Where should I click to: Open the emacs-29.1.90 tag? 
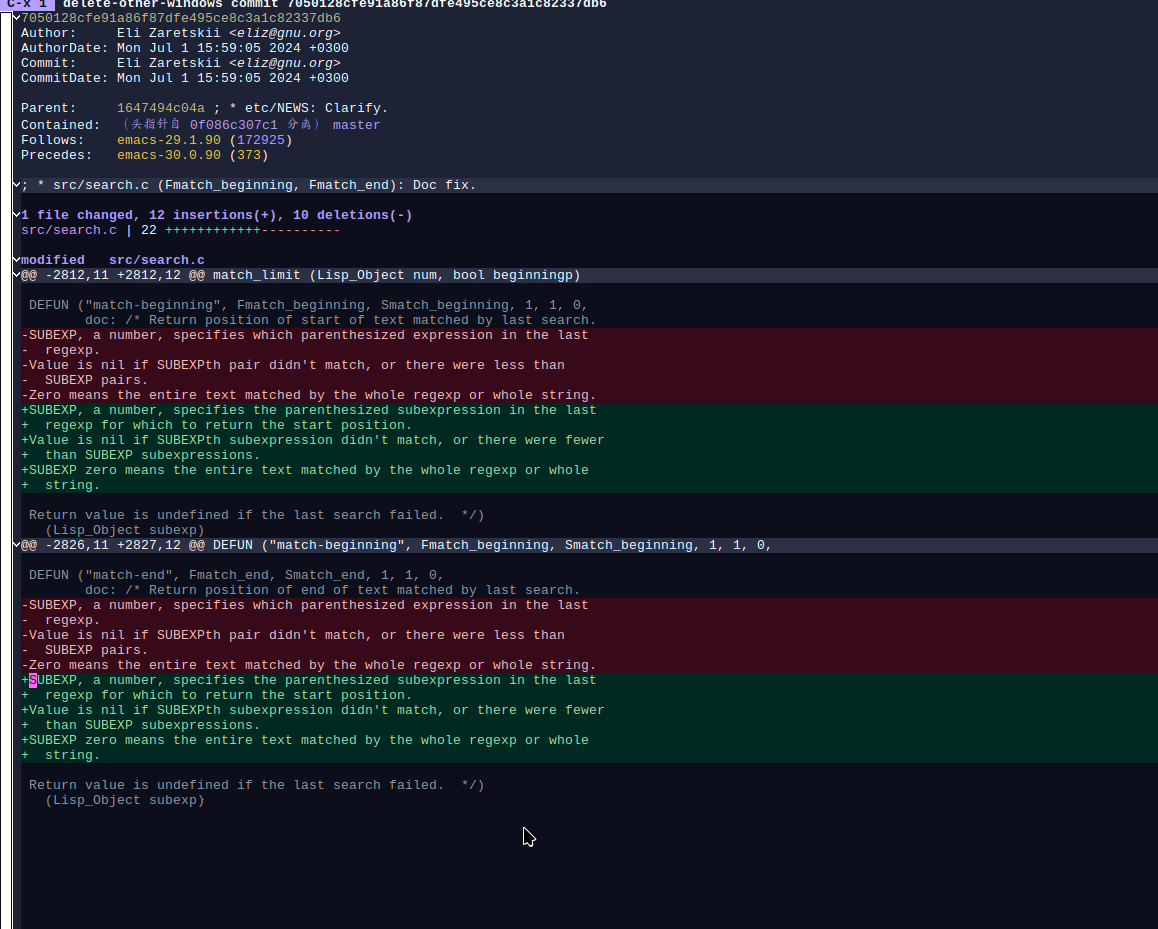tap(168, 140)
